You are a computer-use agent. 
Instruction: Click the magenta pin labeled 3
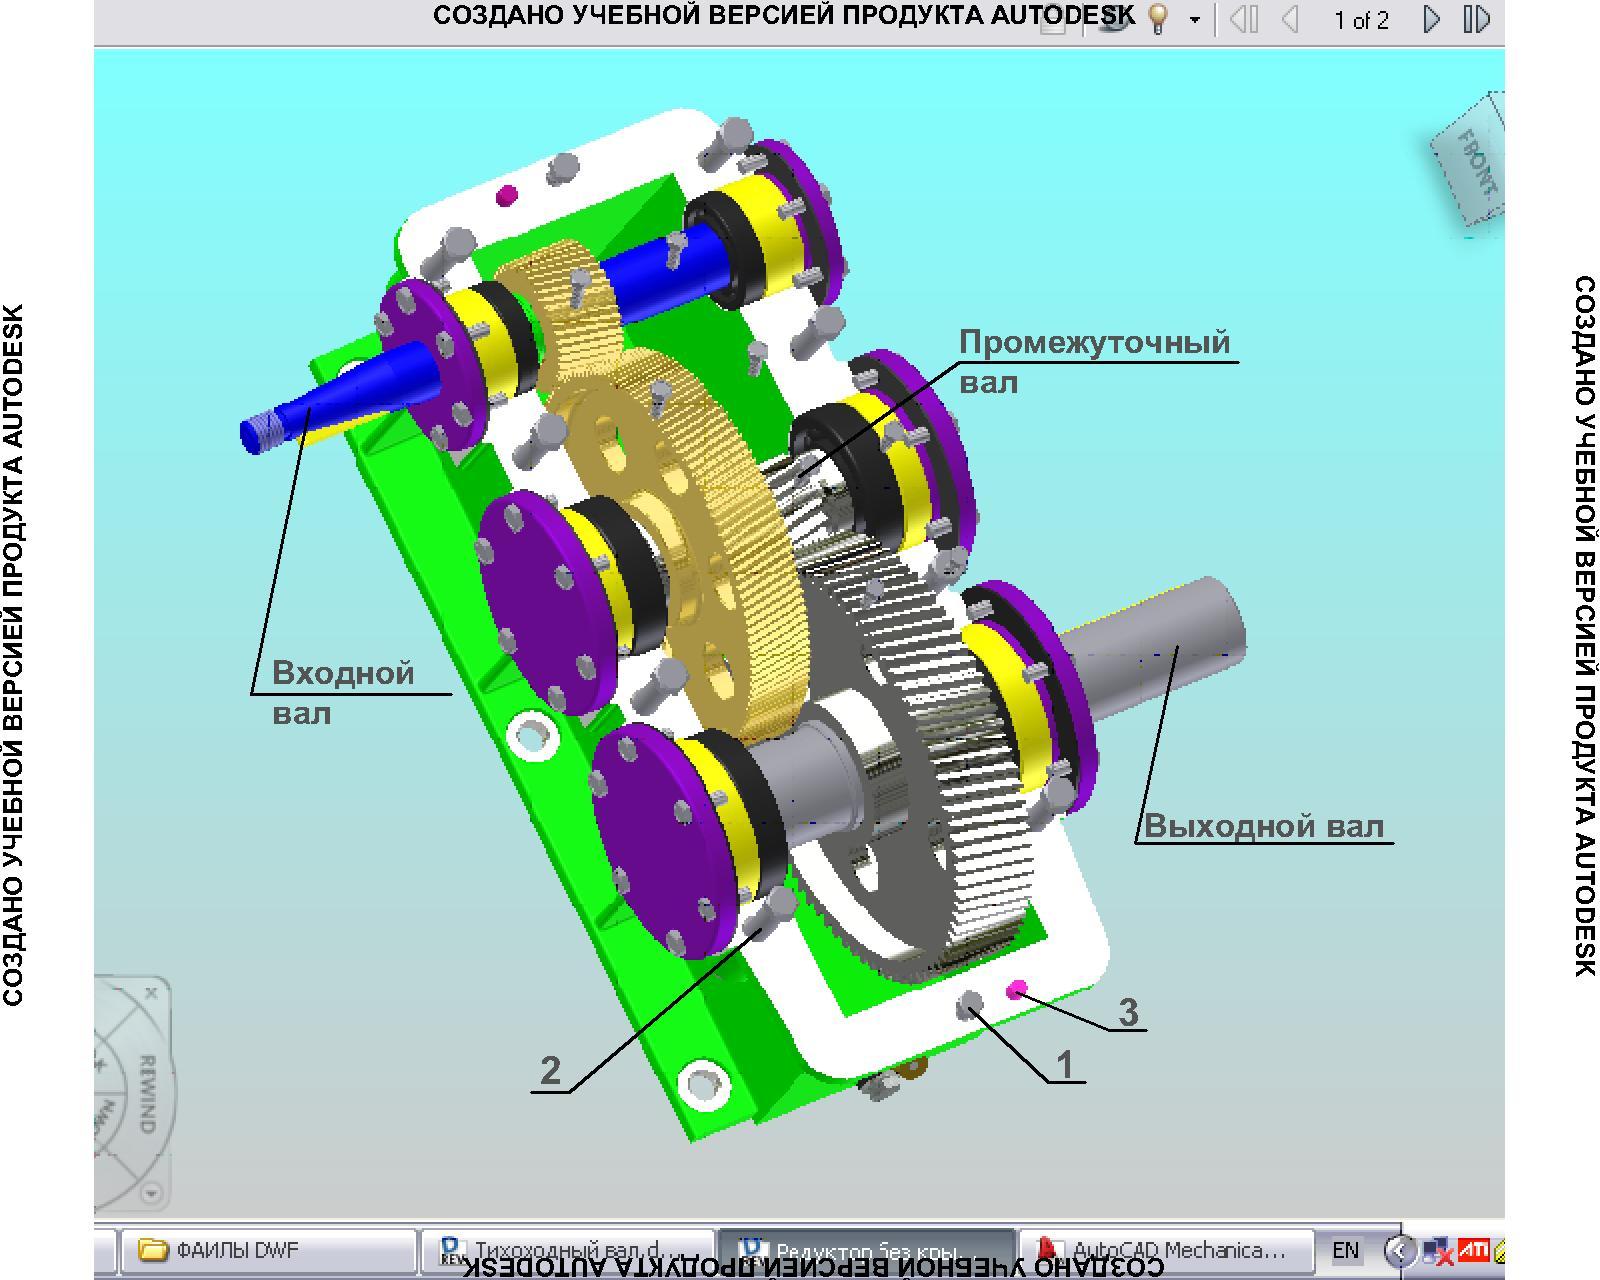1017,989
